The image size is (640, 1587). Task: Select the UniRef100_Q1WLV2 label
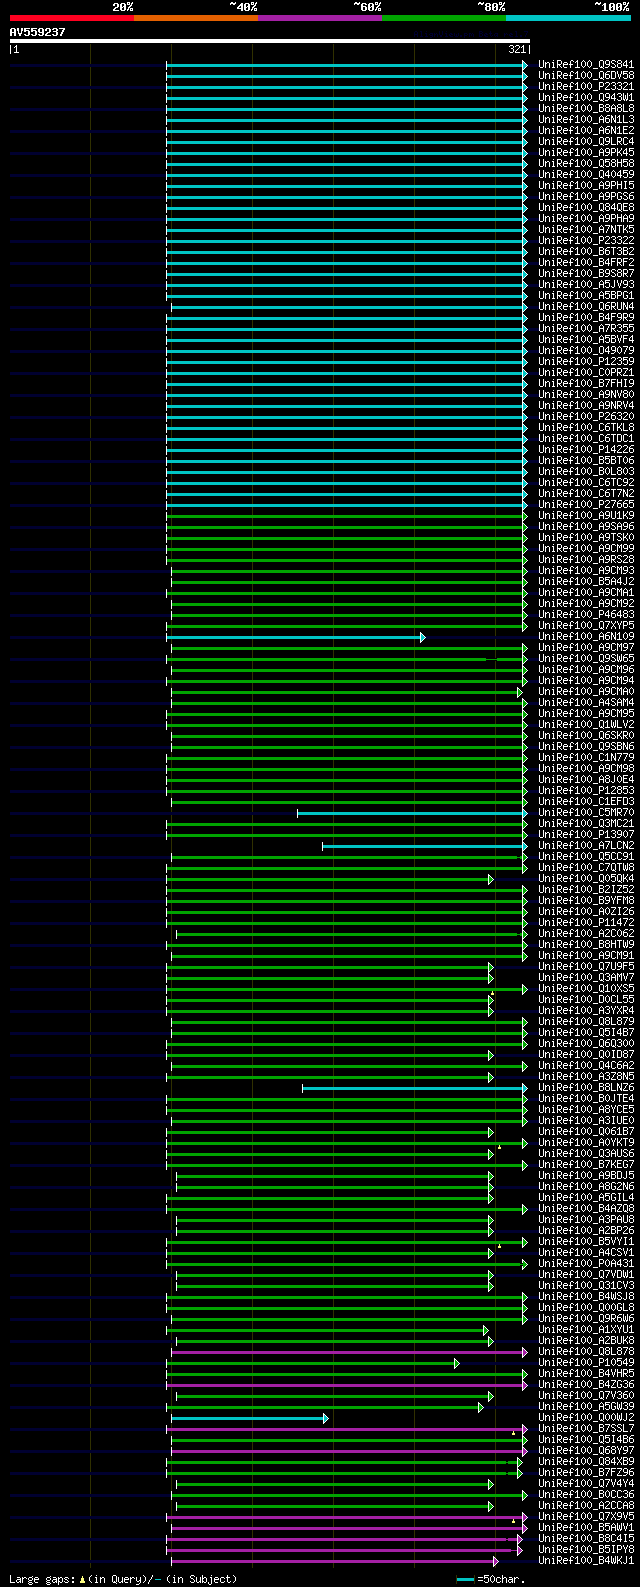pyautogui.click(x=586, y=725)
